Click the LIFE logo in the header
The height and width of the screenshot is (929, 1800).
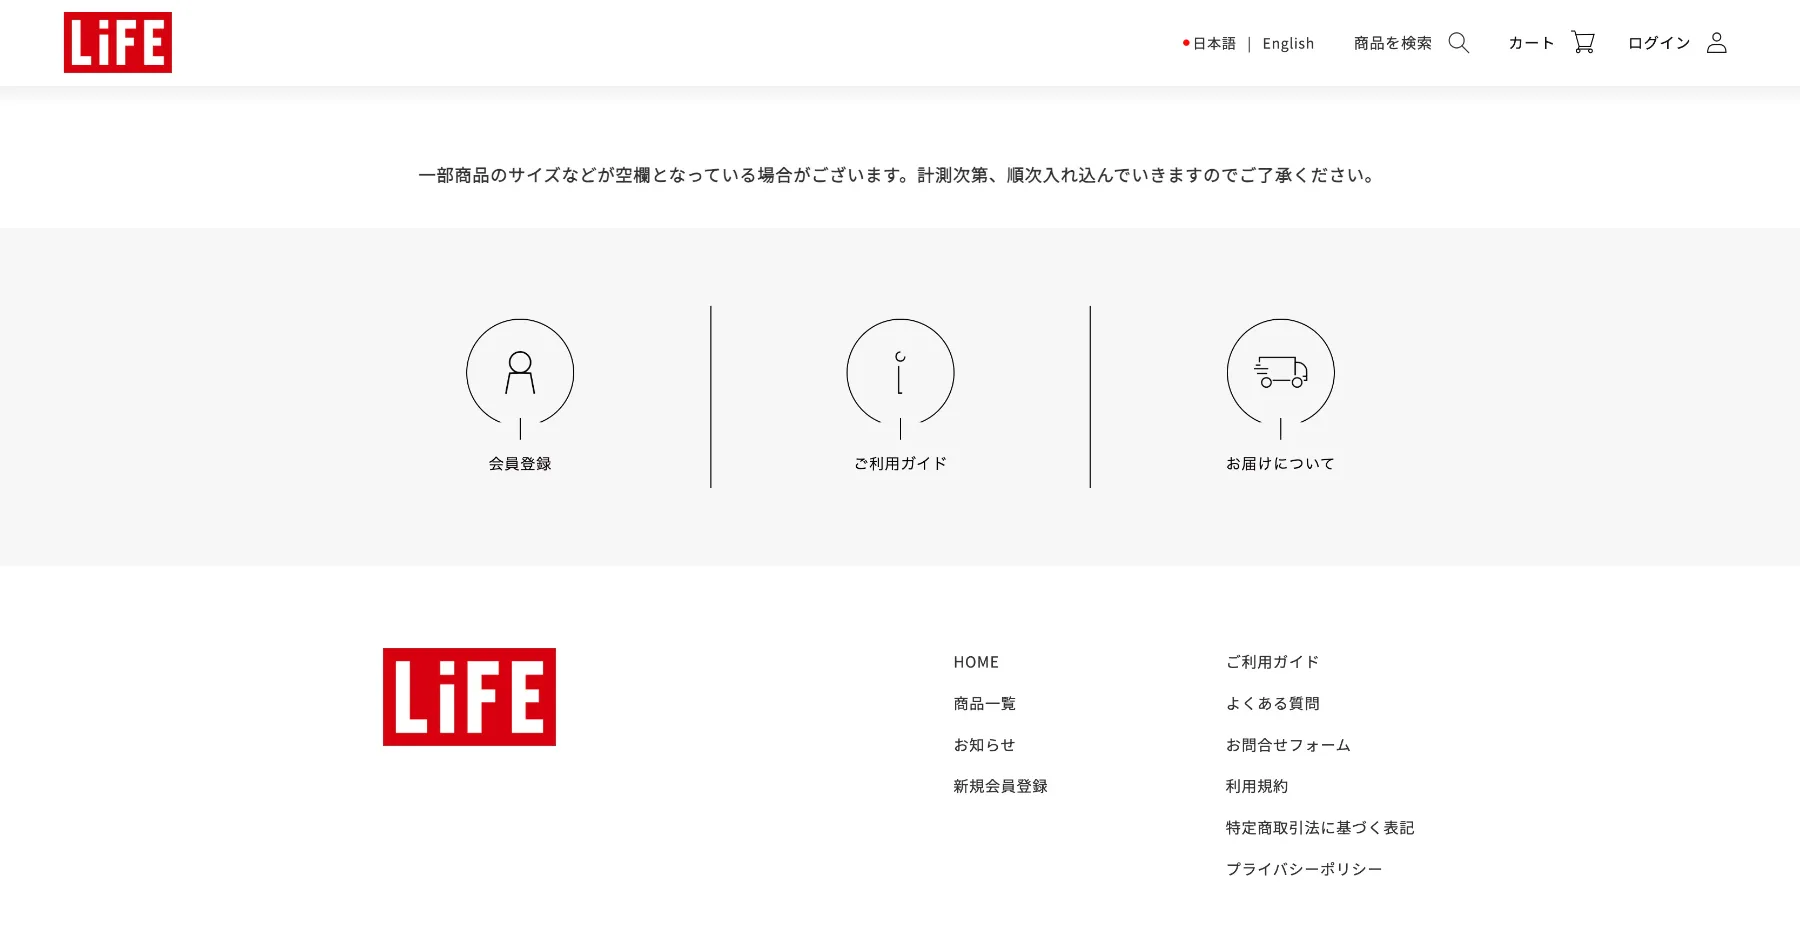118,43
